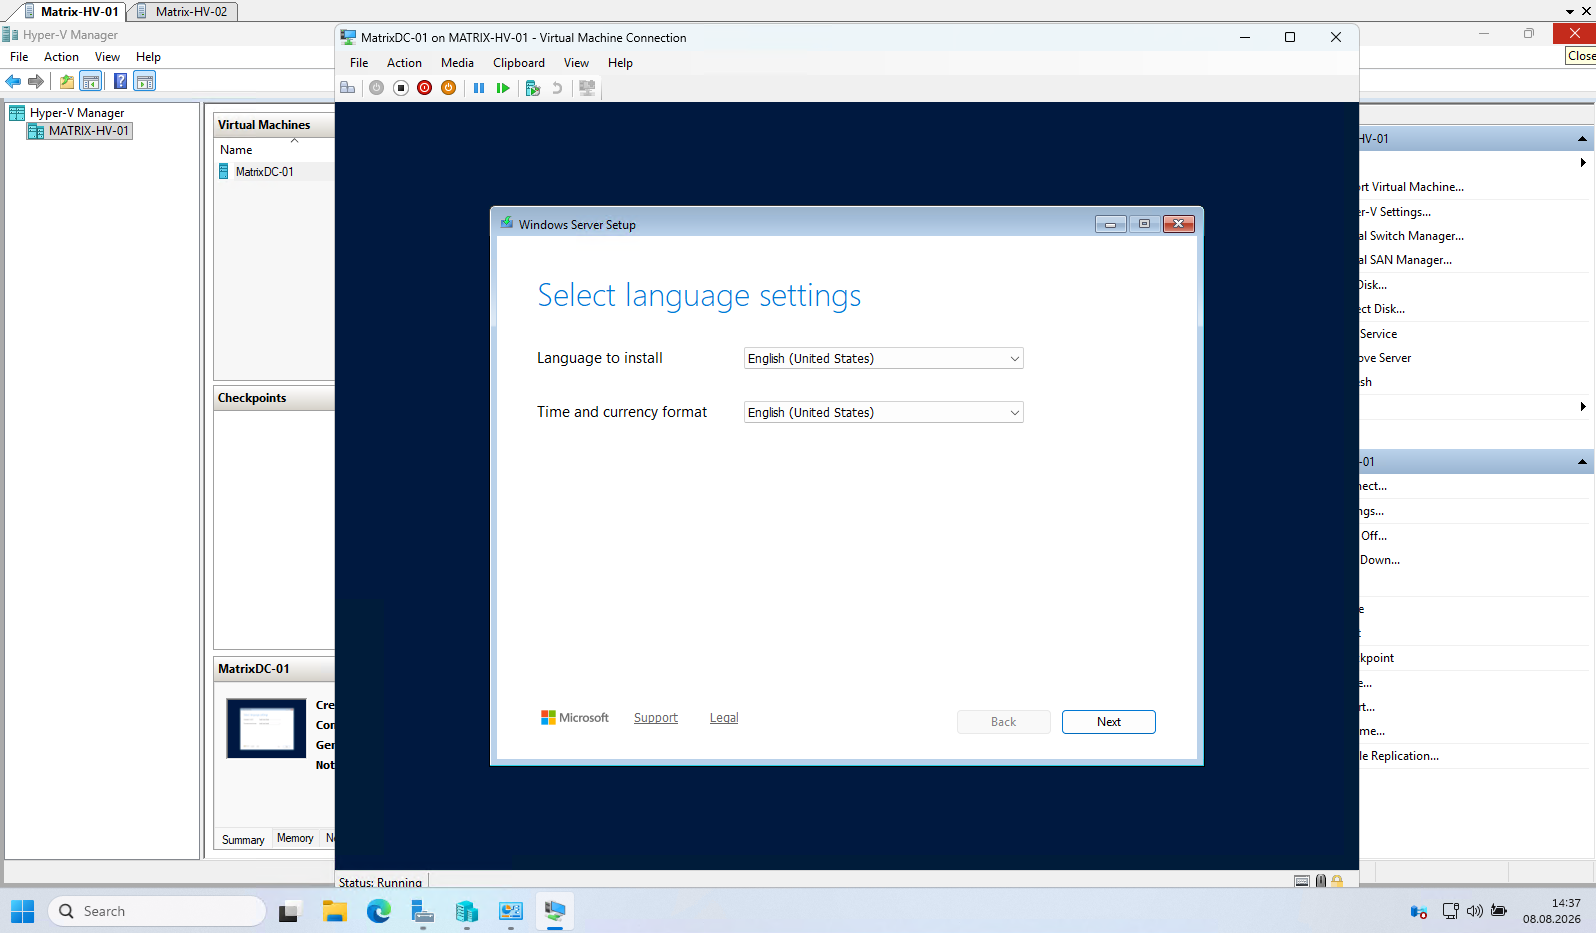The image size is (1596, 933).
Task: Click the clock showing 14:37
Action: pyautogui.click(x=1566, y=903)
